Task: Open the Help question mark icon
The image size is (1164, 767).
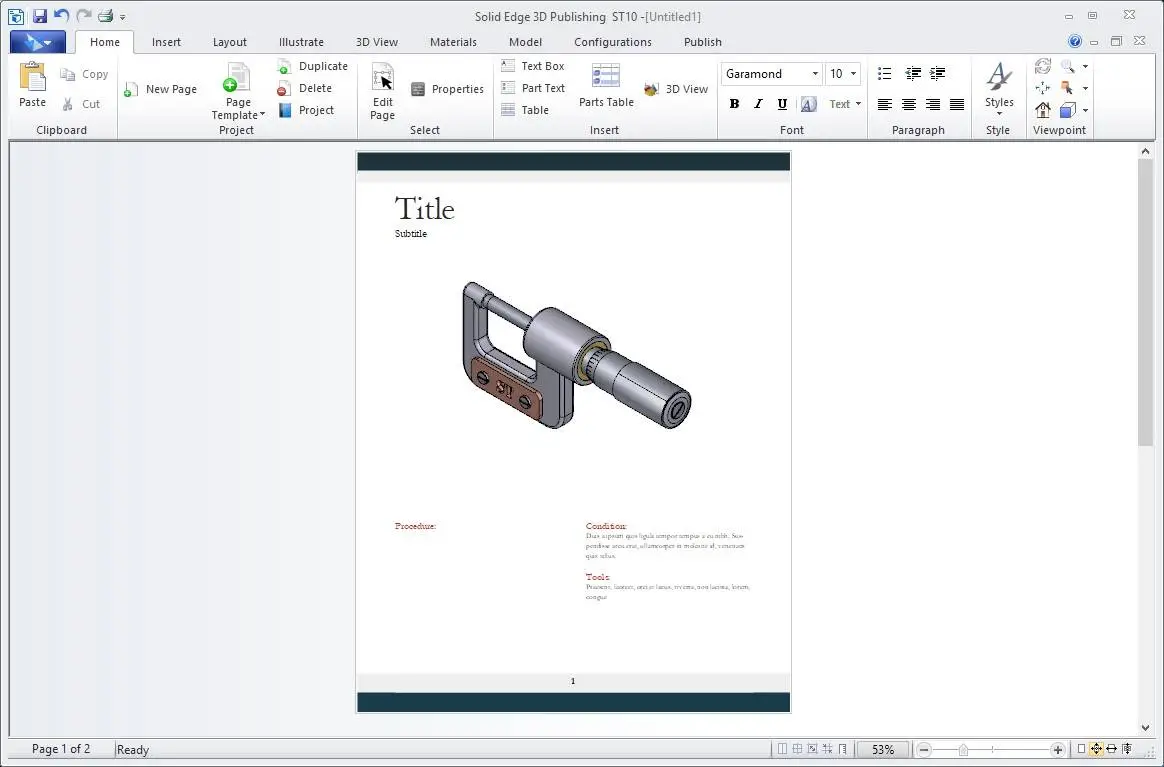Action: (x=1074, y=42)
